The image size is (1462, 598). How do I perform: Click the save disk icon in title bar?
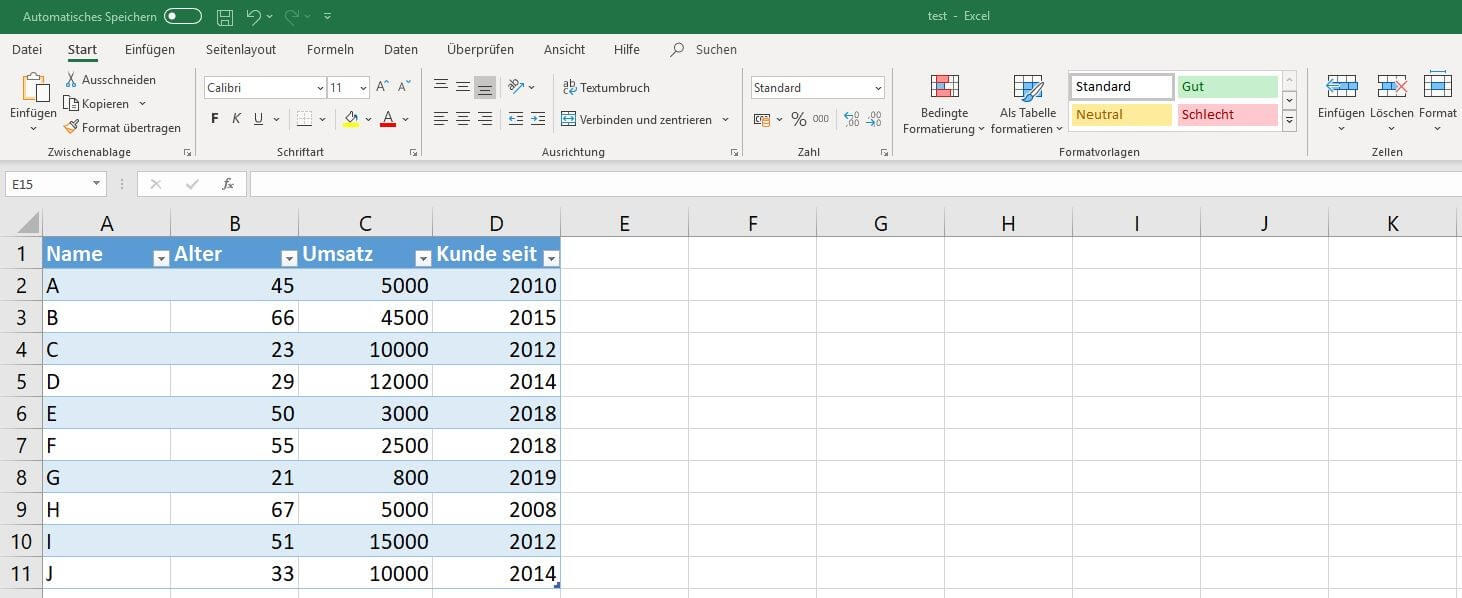coord(225,17)
